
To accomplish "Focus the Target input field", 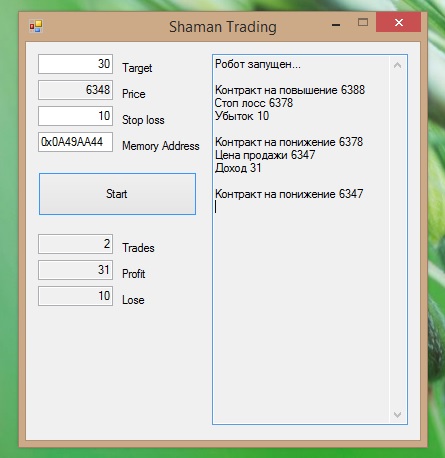I will (76, 64).
